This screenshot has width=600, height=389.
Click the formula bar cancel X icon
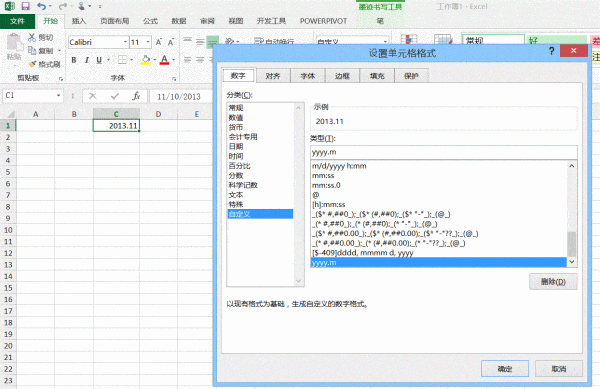93,96
